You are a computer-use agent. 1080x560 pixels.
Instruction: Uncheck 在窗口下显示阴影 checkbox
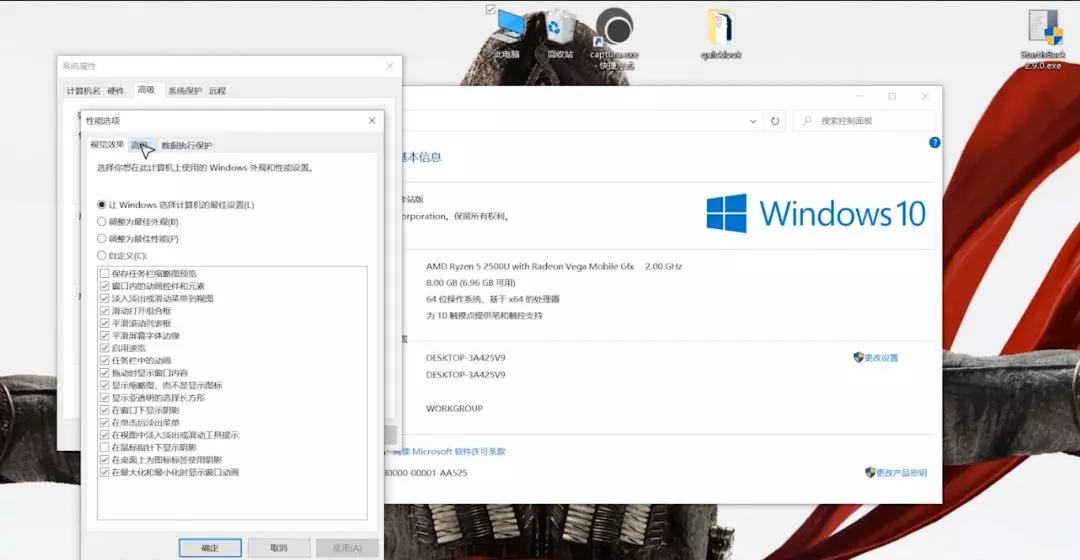coord(105,410)
